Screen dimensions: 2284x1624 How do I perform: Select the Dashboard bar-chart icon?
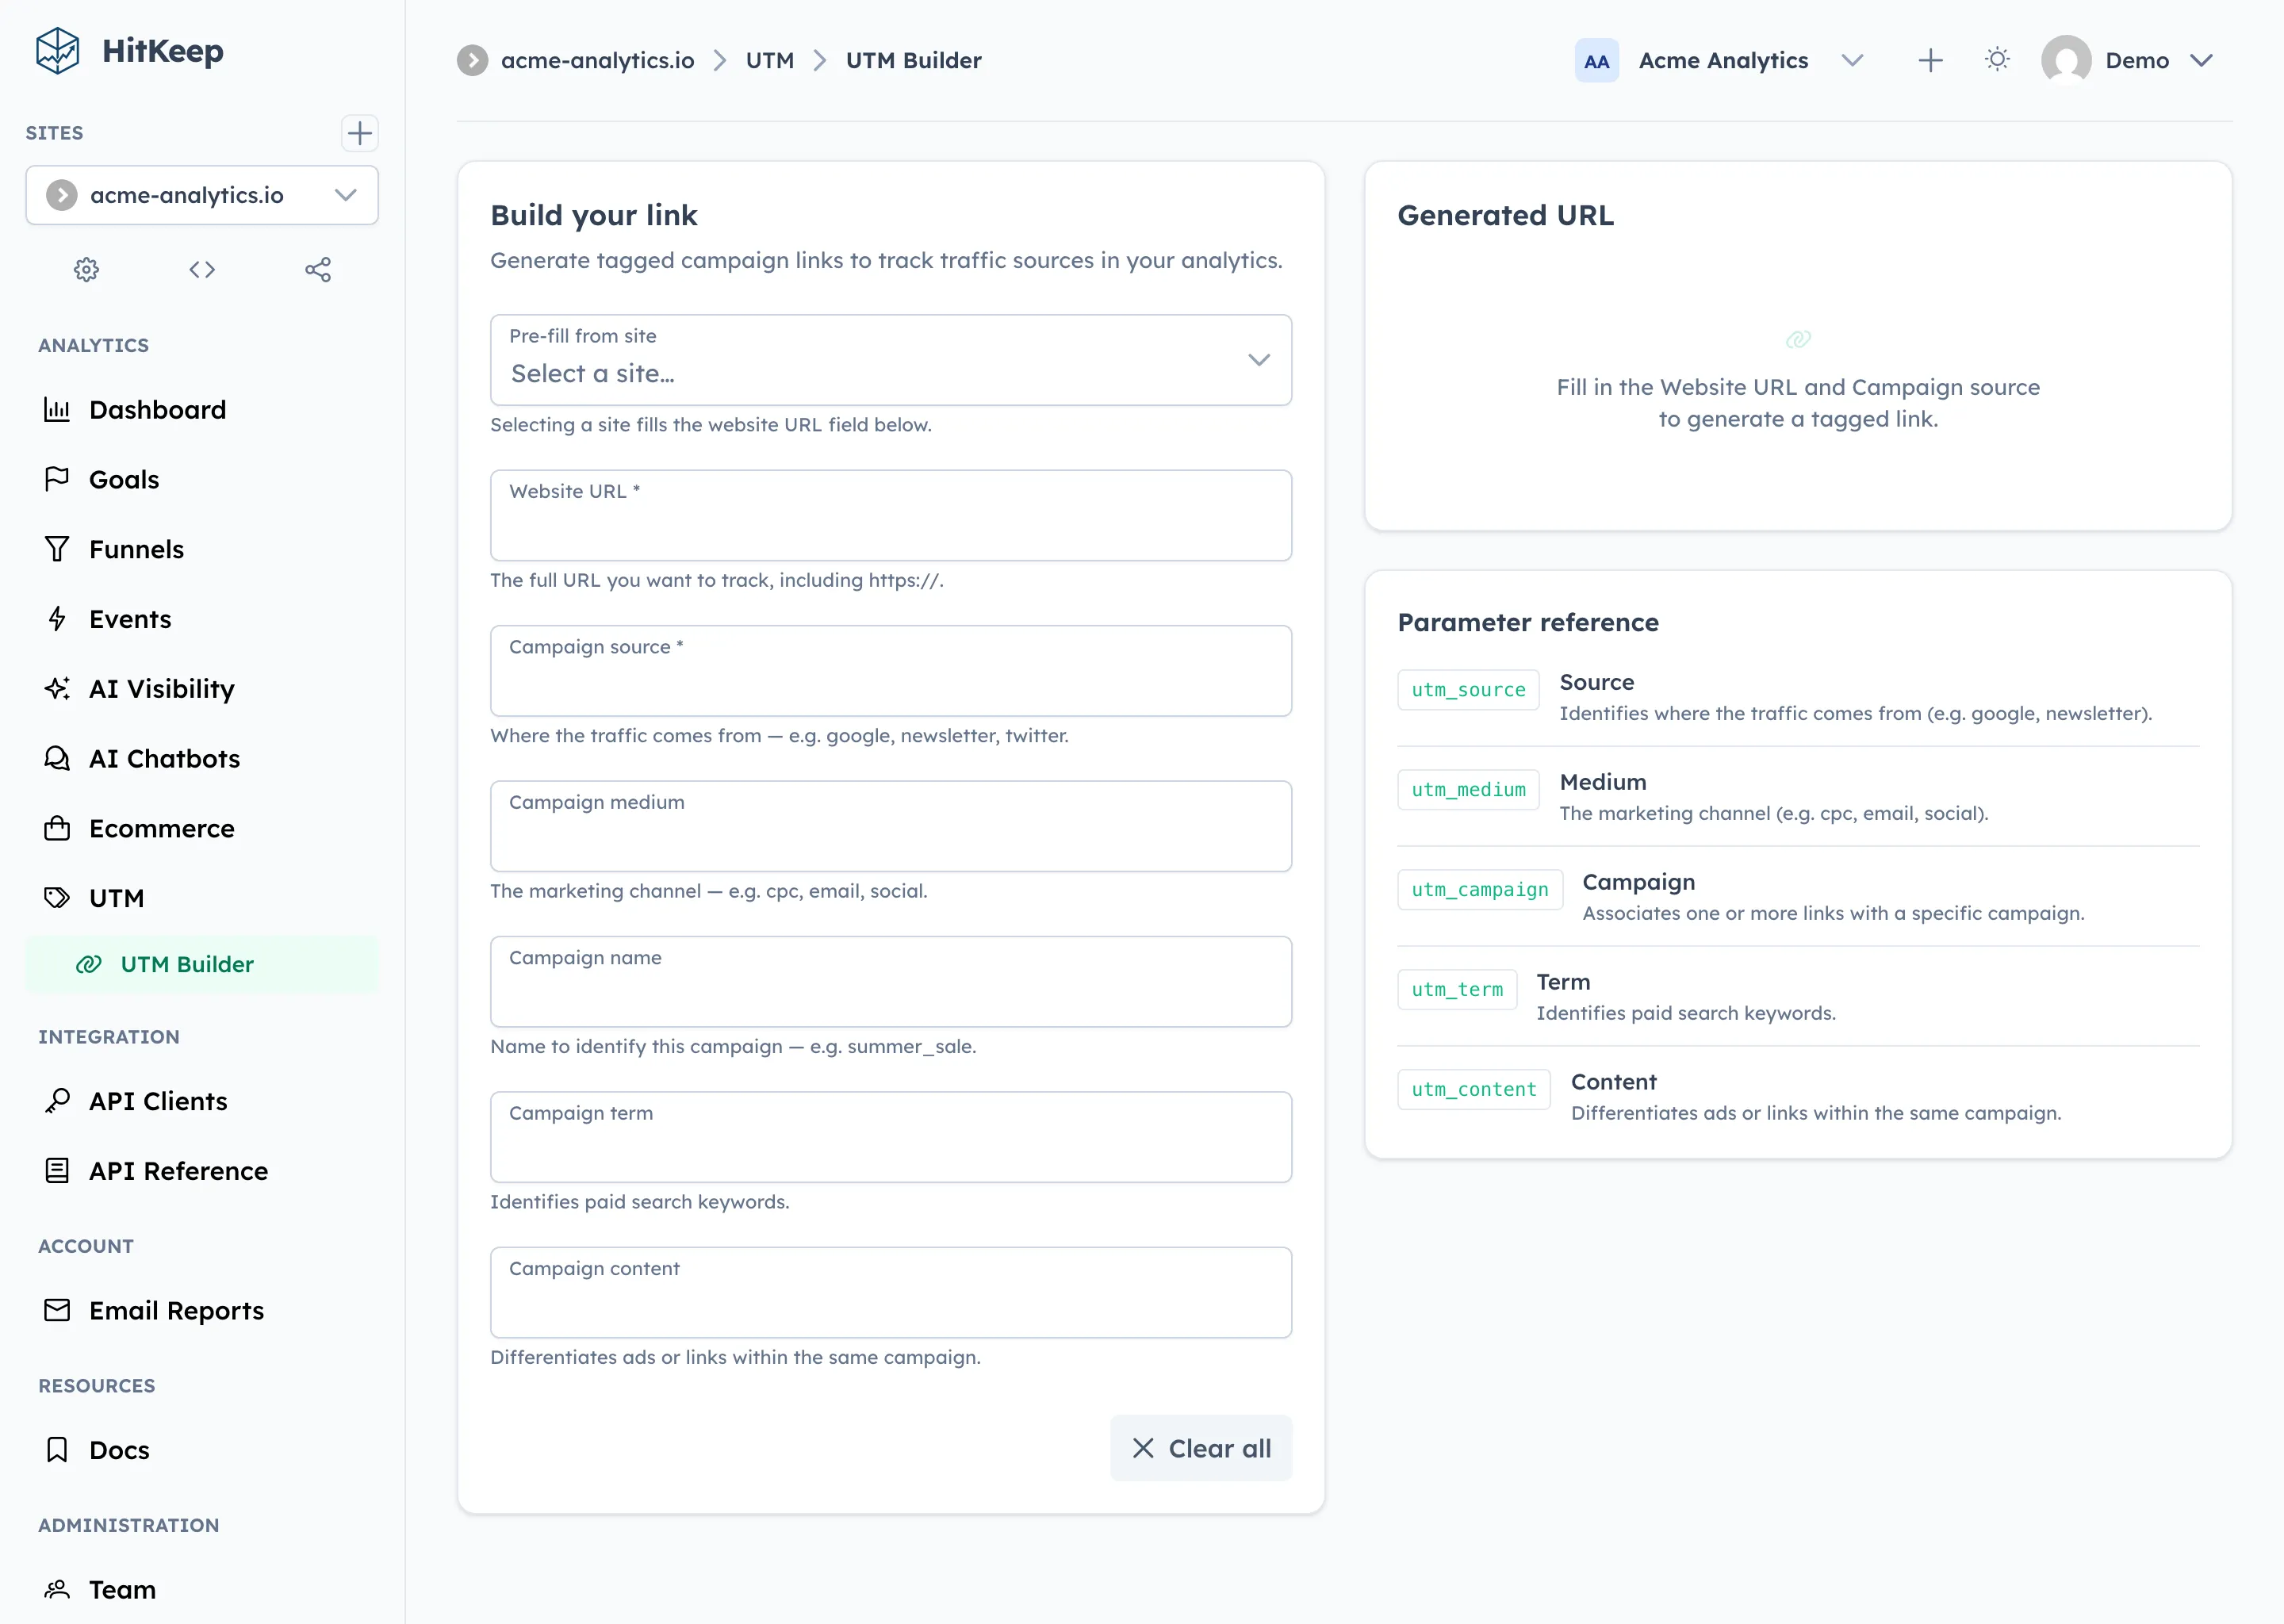57,409
